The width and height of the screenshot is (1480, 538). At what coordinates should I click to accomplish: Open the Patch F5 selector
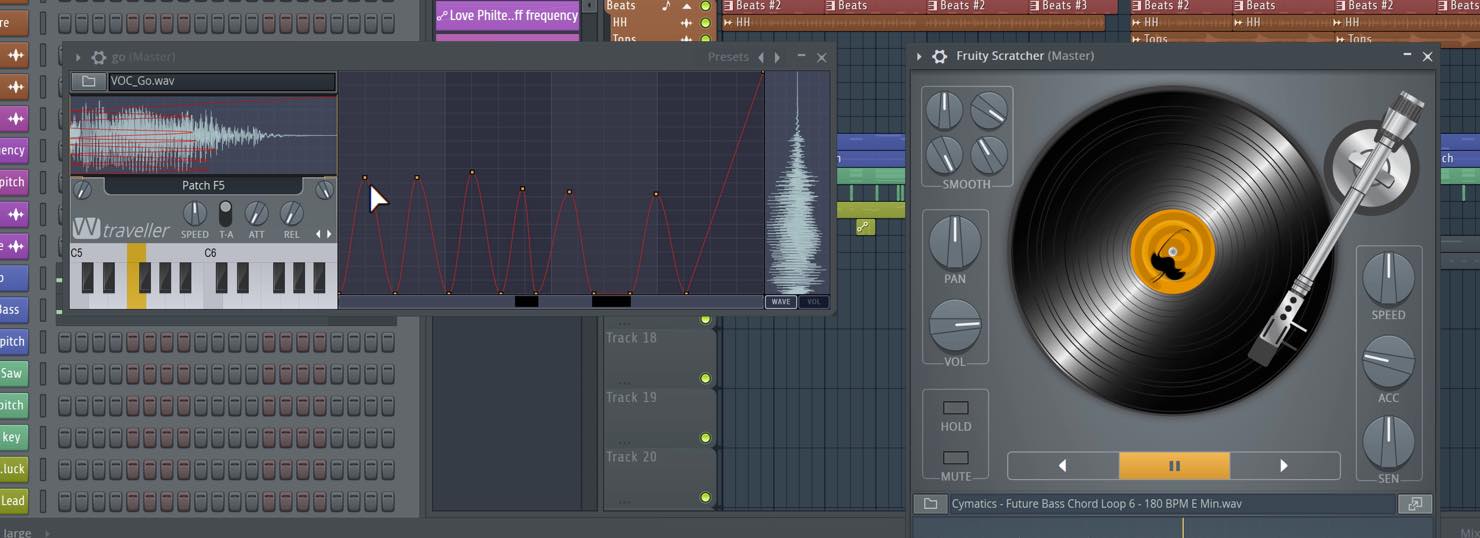click(203, 186)
